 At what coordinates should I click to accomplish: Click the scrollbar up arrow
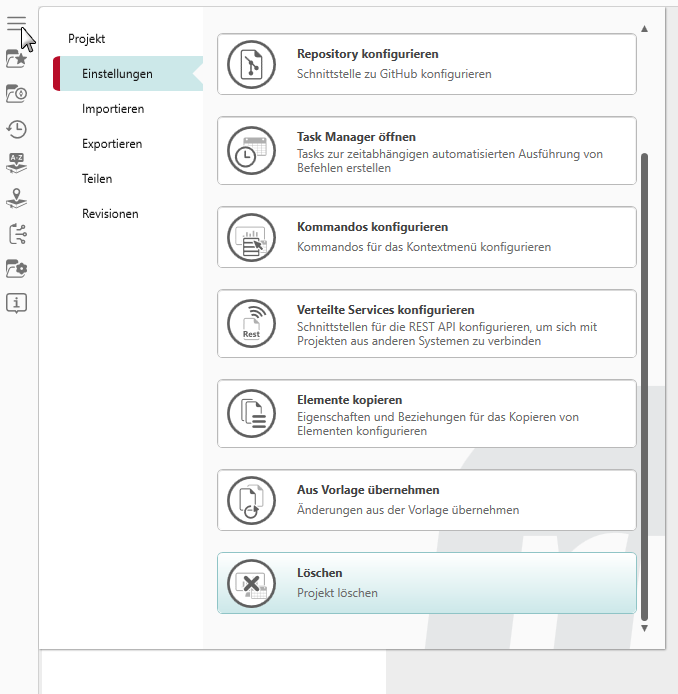click(x=645, y=28)
